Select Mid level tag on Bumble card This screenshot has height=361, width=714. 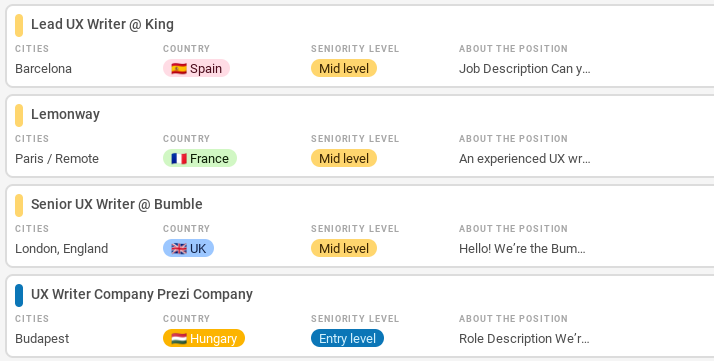[x=344, y=249]
